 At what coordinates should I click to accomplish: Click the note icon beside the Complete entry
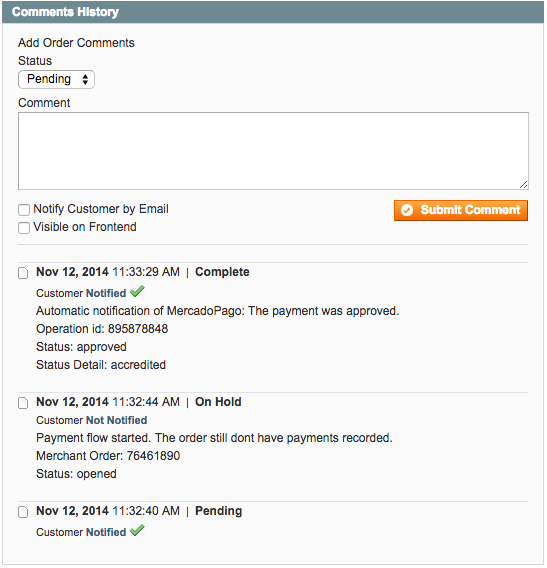pos(23,273)
